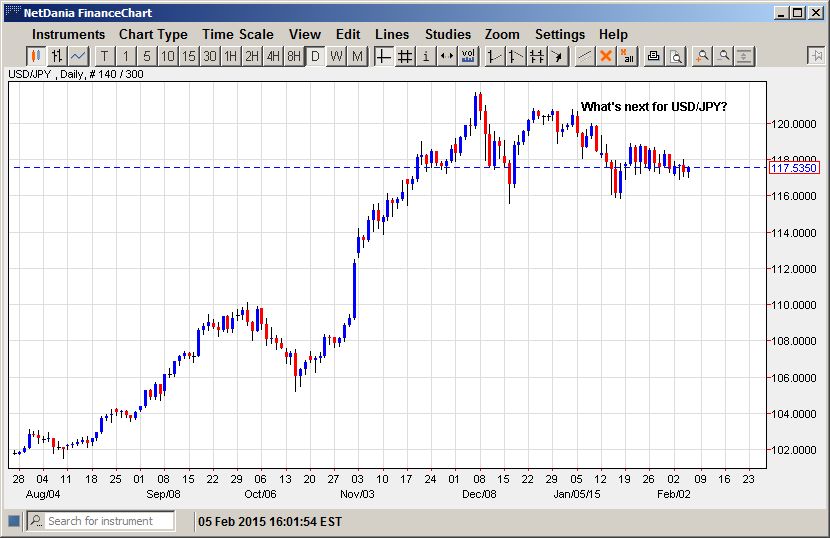Screen dimensions: 830x538
Task: Switch to 15-minute time scale
Action: pyautogui.click(x=189, y=56)
